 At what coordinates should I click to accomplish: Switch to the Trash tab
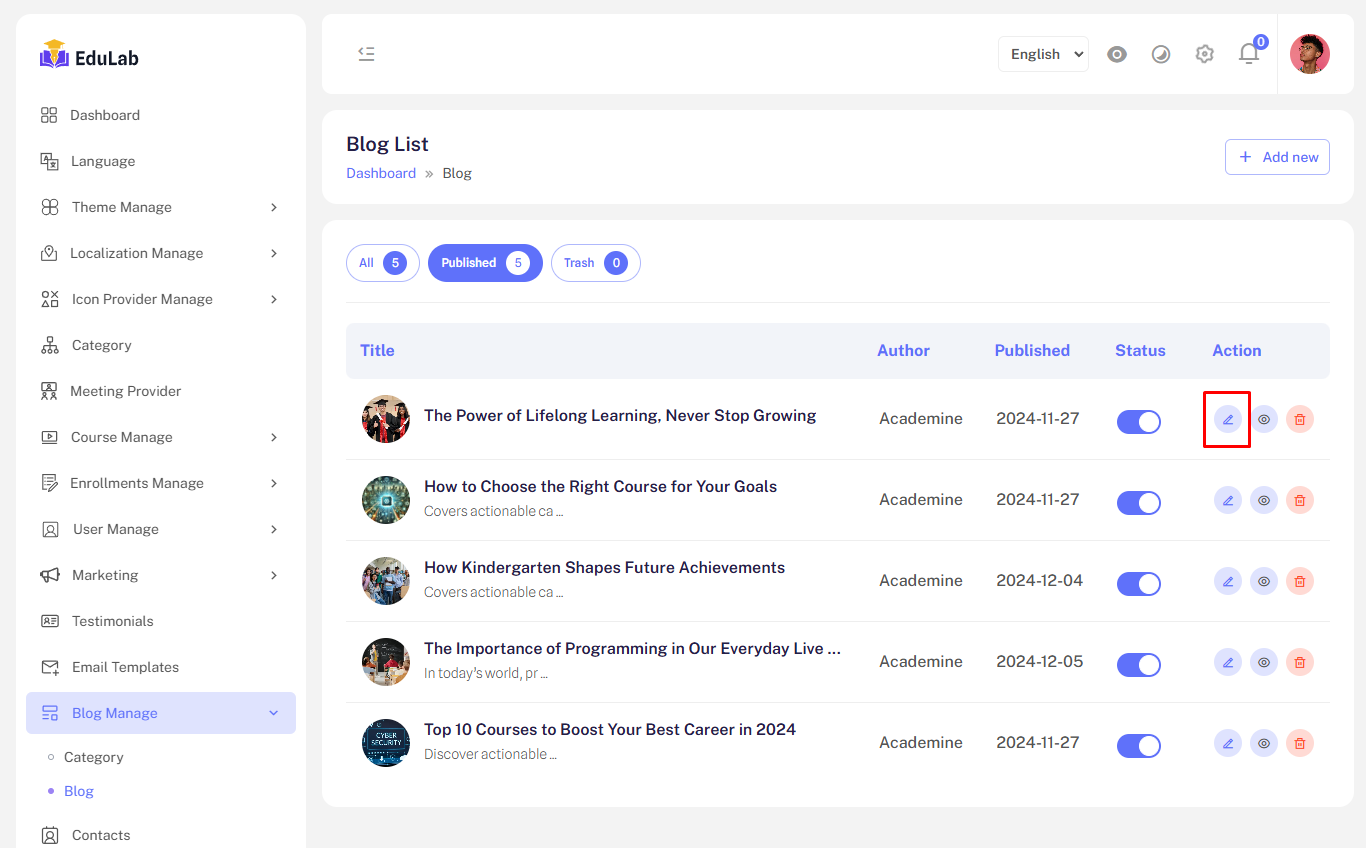click(x=595, y=263)
